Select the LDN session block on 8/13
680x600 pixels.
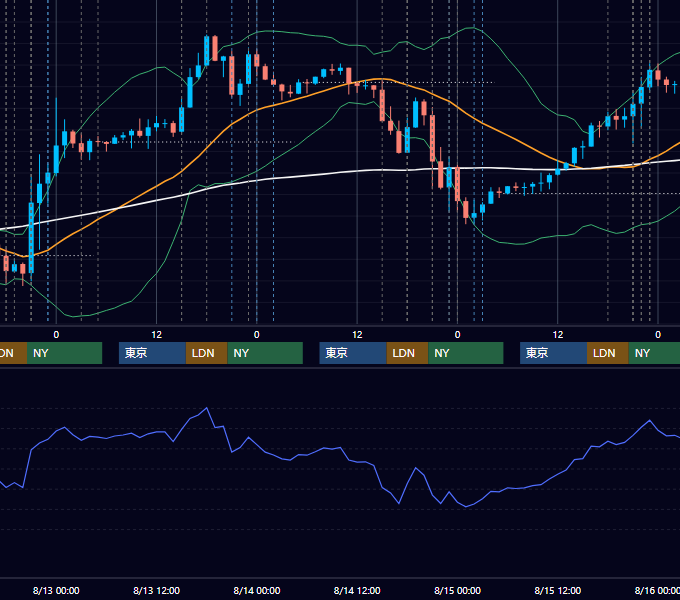(206, 353)
